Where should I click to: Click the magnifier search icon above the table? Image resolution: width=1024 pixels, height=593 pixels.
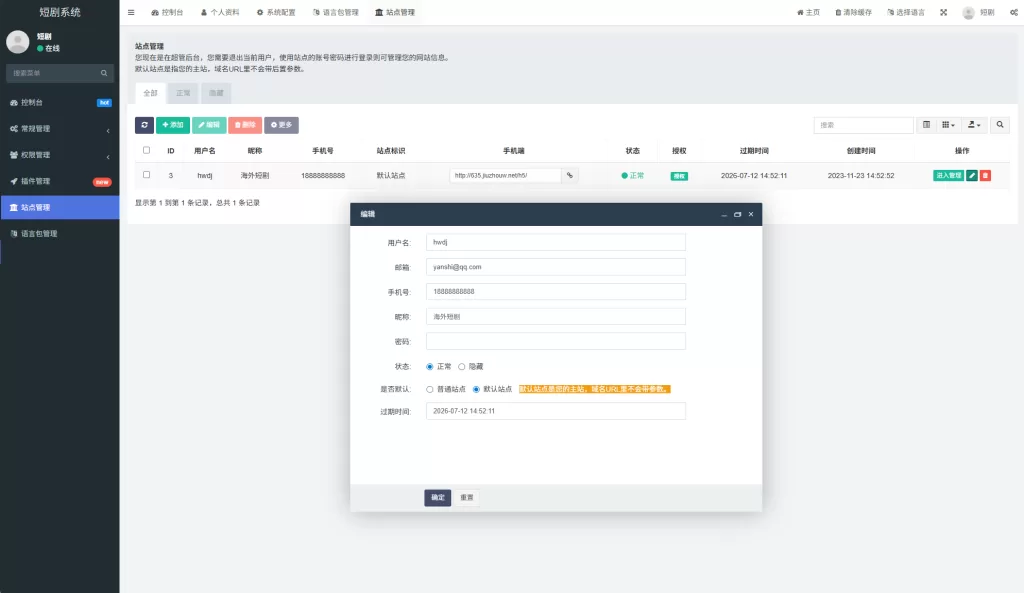[x=1000, y=125]
